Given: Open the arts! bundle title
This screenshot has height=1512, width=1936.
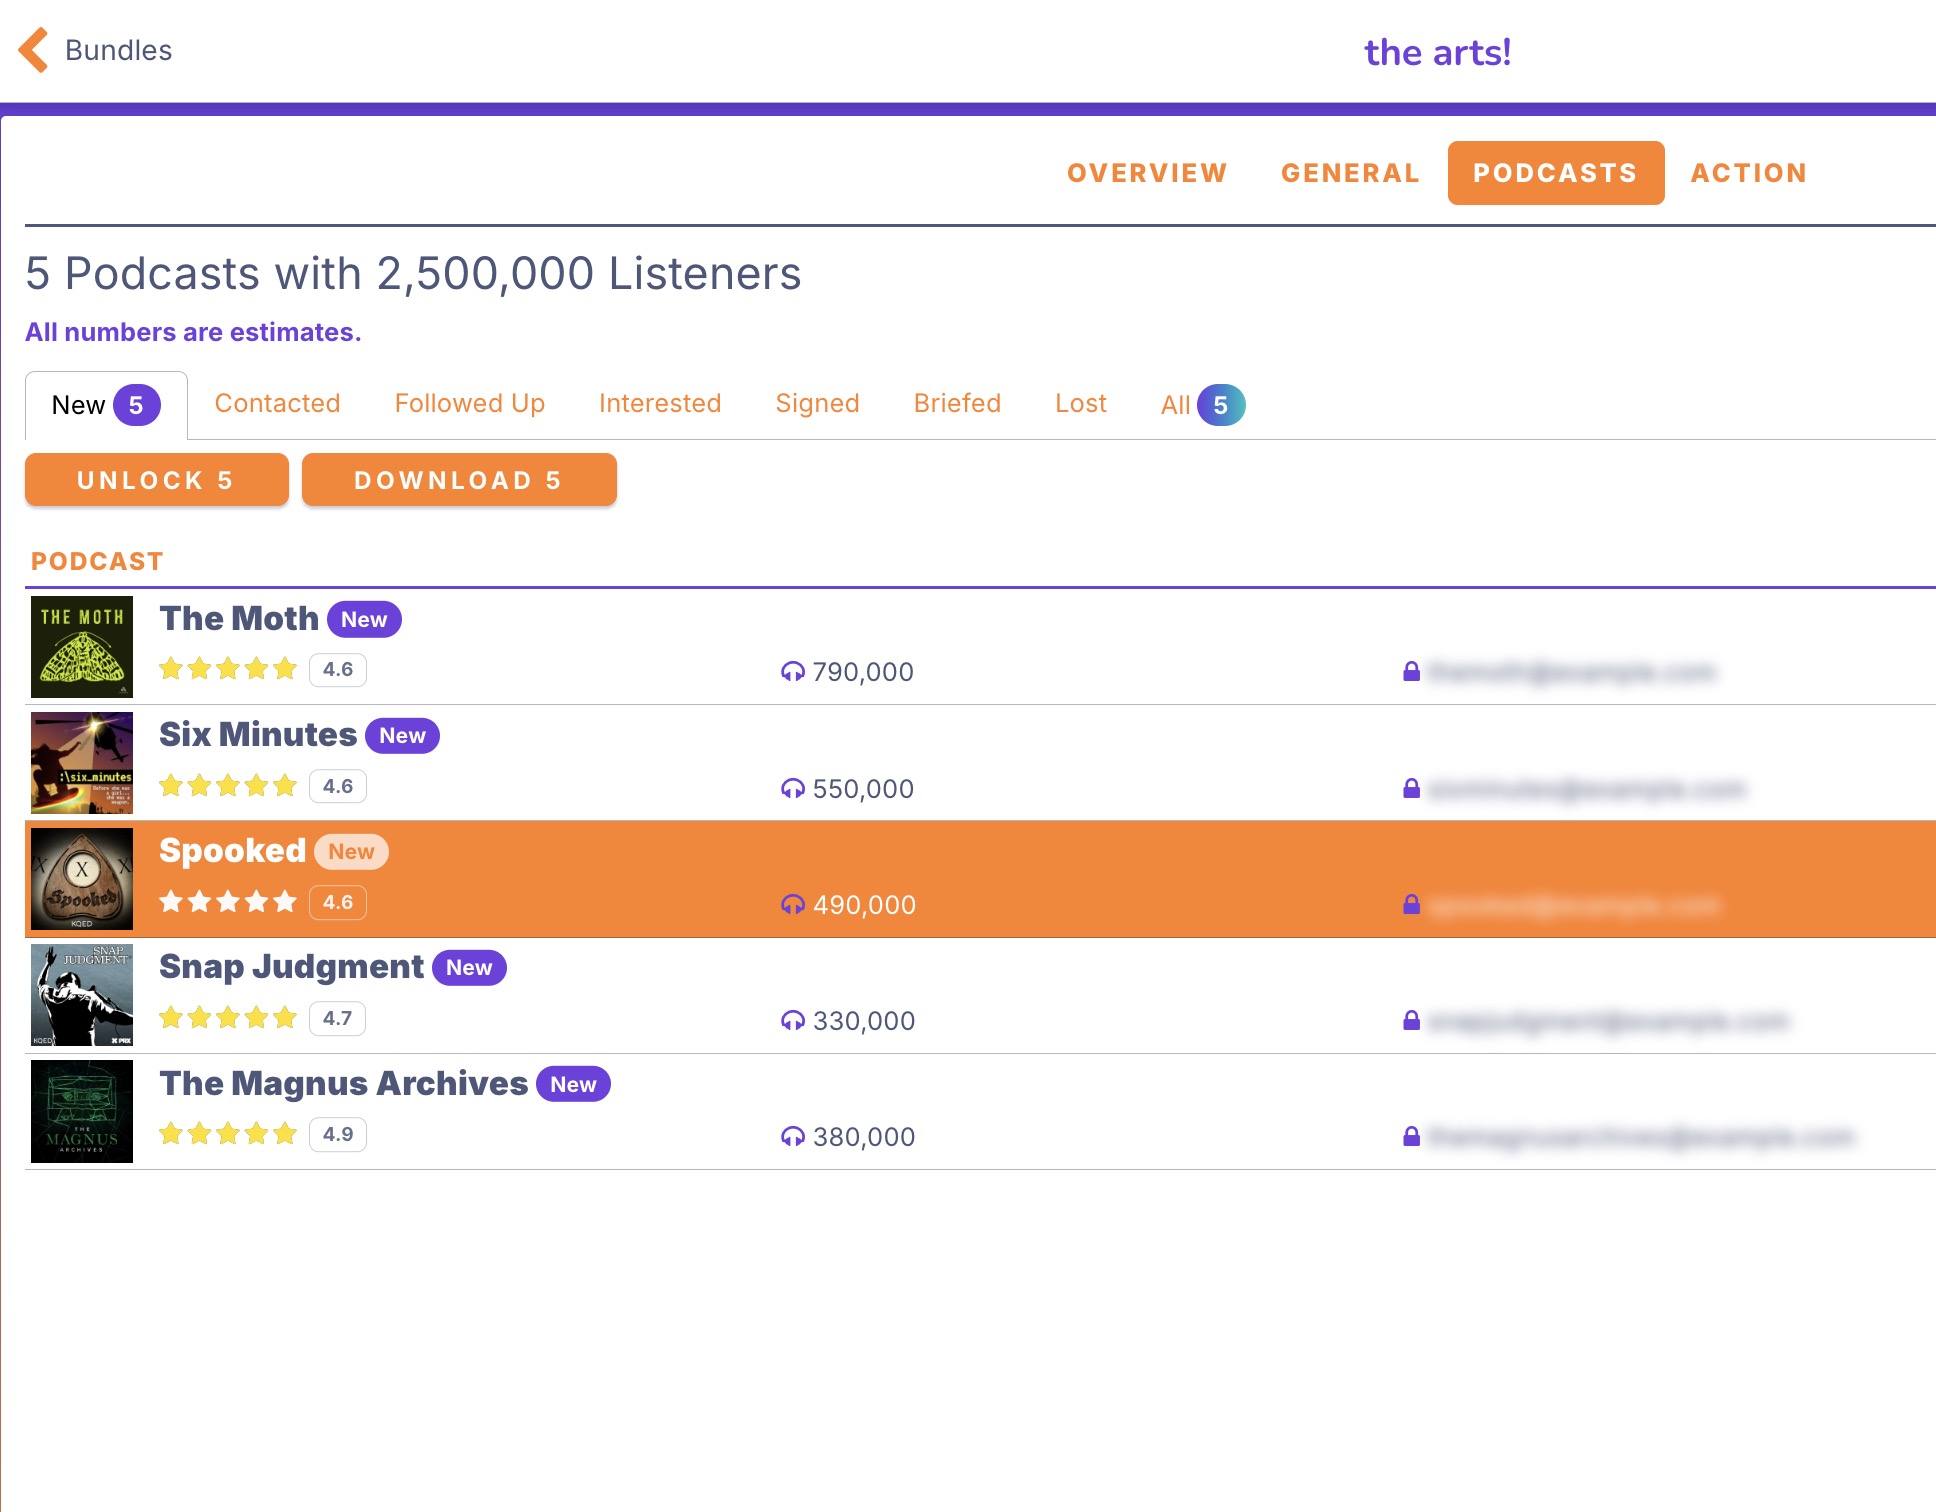Looking at the screenshot, I should [x=1437, y=52].
